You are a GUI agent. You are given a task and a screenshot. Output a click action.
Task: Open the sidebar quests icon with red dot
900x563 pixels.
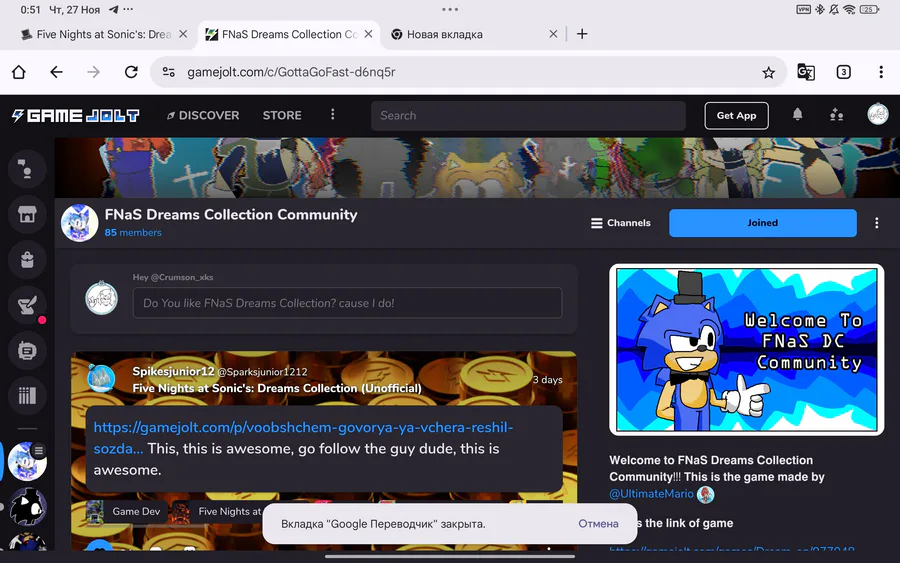click(27, 305)
